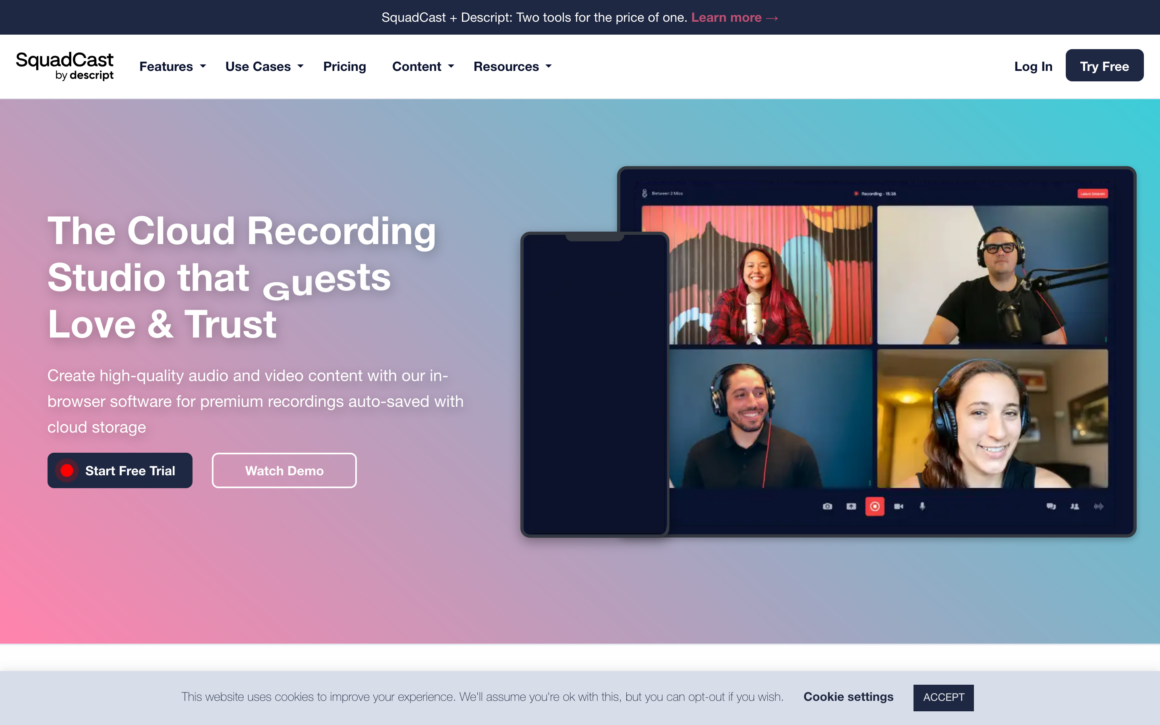The height and width of the screenshot is (725, 1160).
Task: Click the Start Free Trial button
Action: point(119,470)
